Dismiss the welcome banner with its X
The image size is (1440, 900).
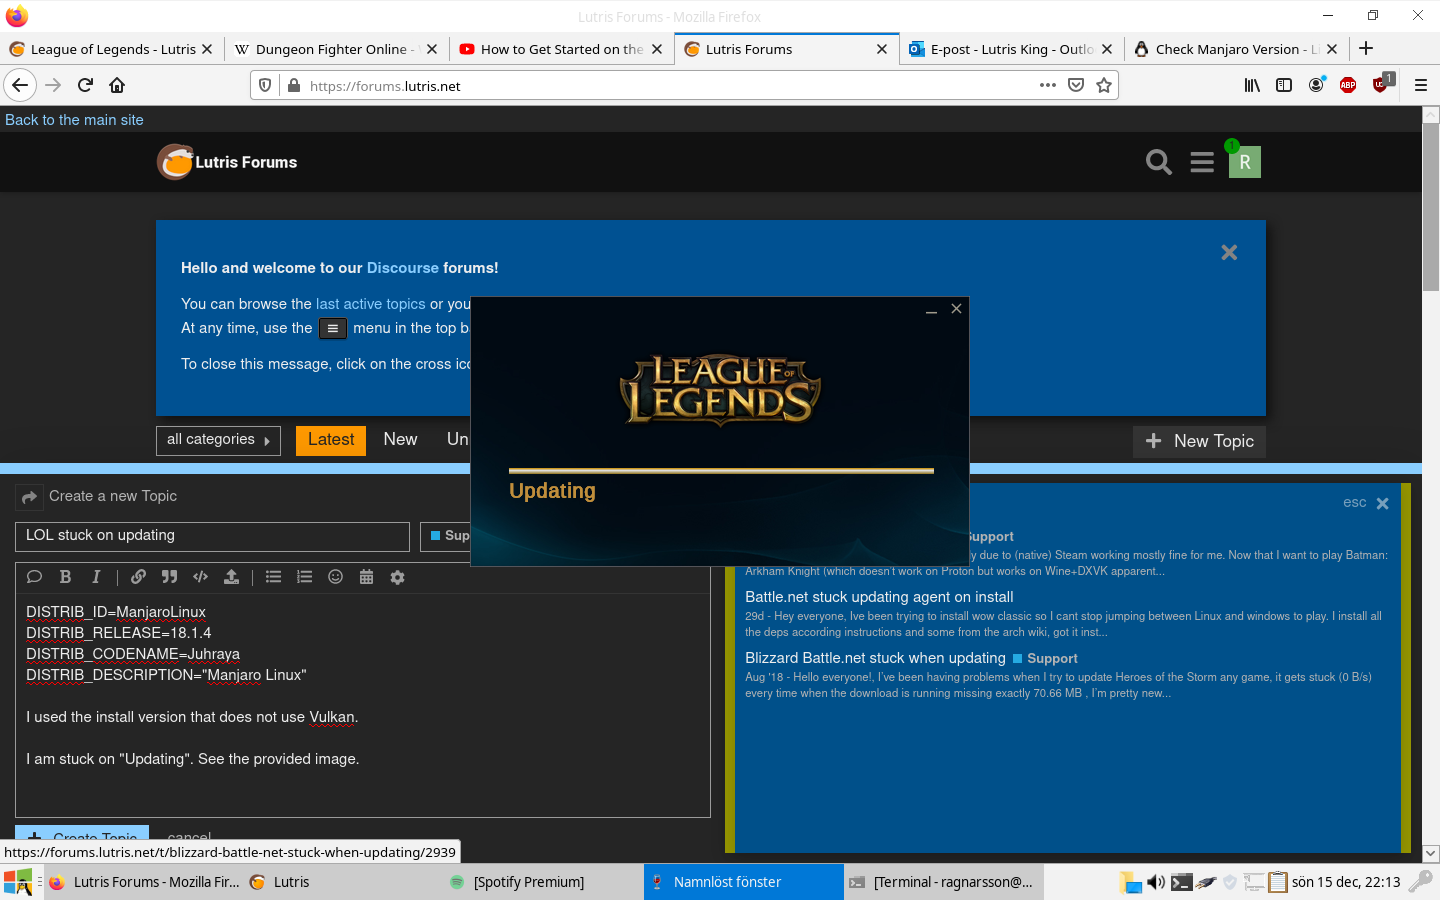pyautogui.click(x=1229, y=253)
